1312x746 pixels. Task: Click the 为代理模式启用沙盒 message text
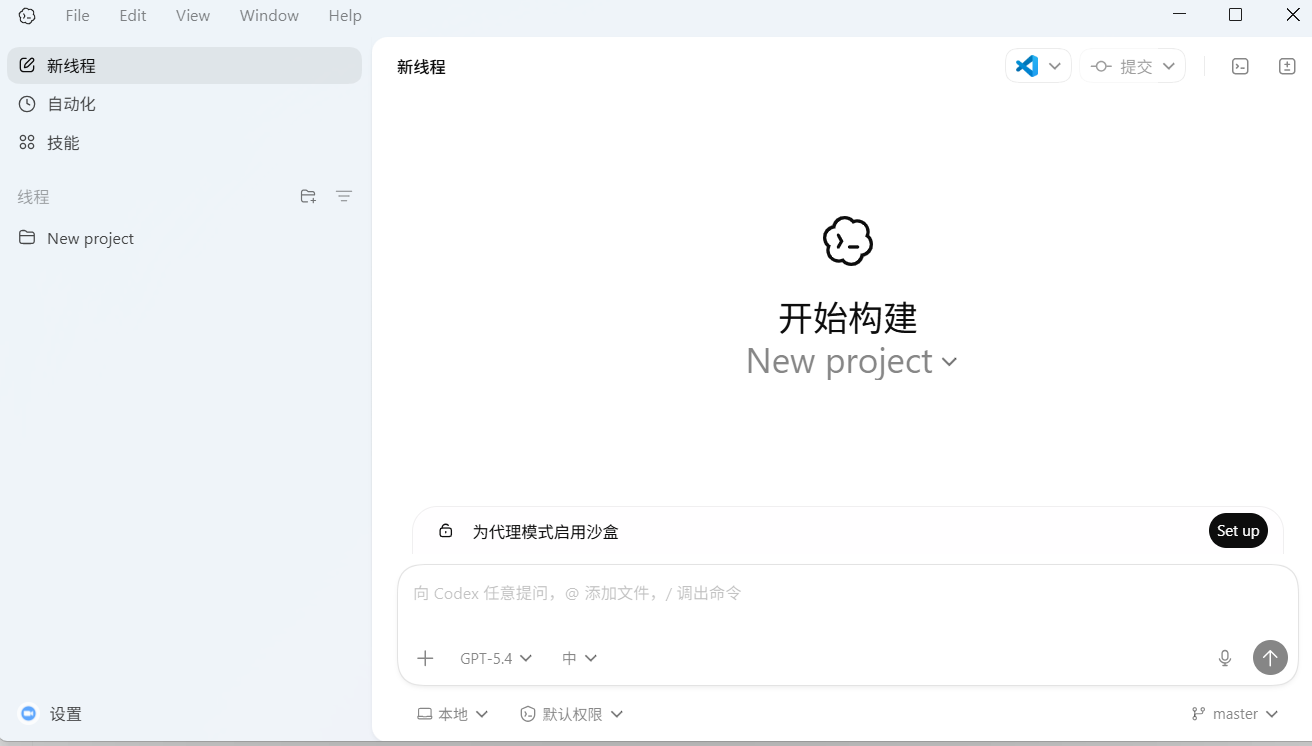(545, 532)
